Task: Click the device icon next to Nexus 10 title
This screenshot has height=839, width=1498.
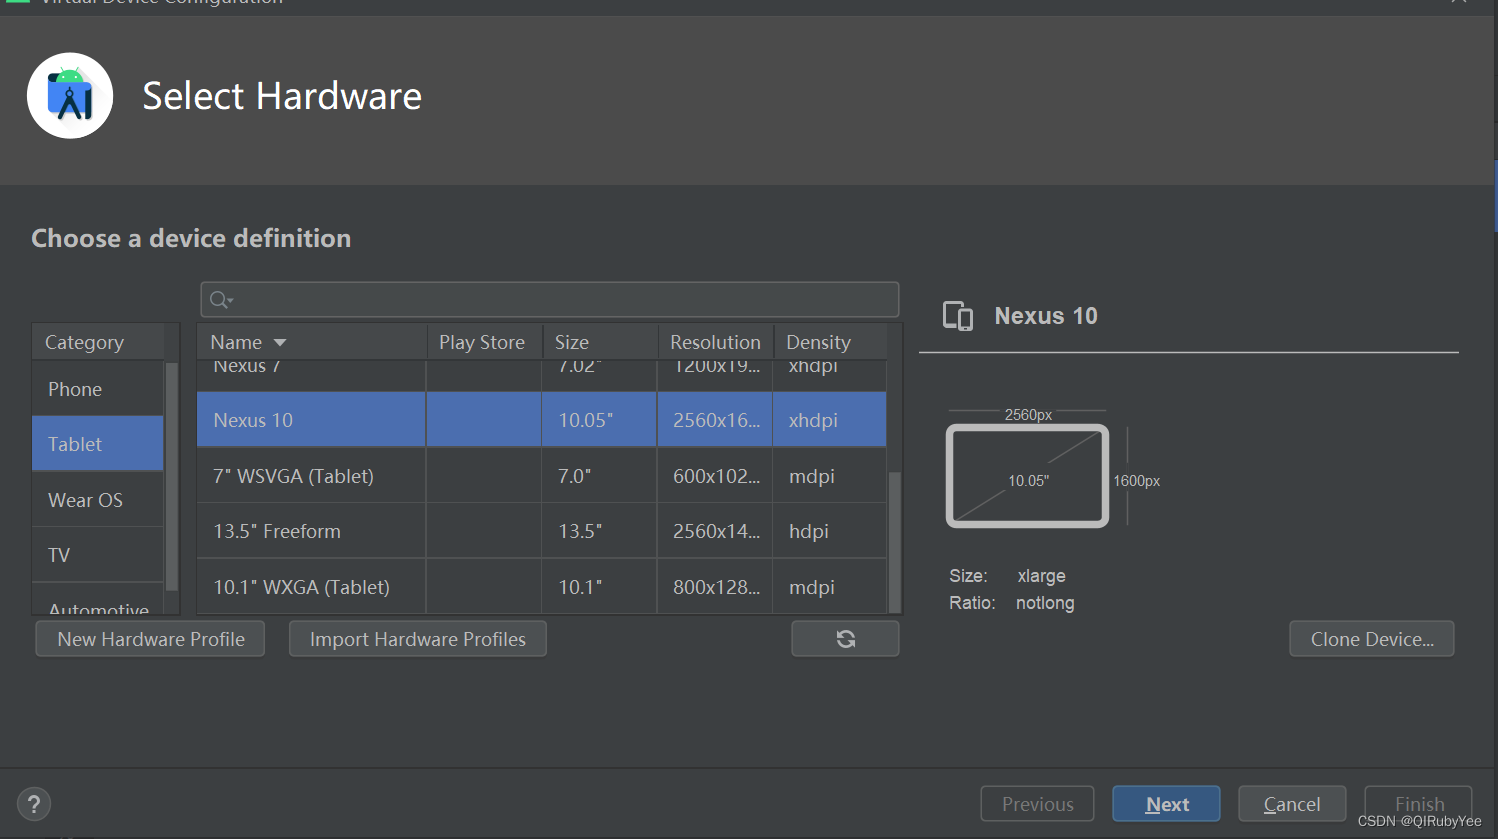Action: click(958, 316)
